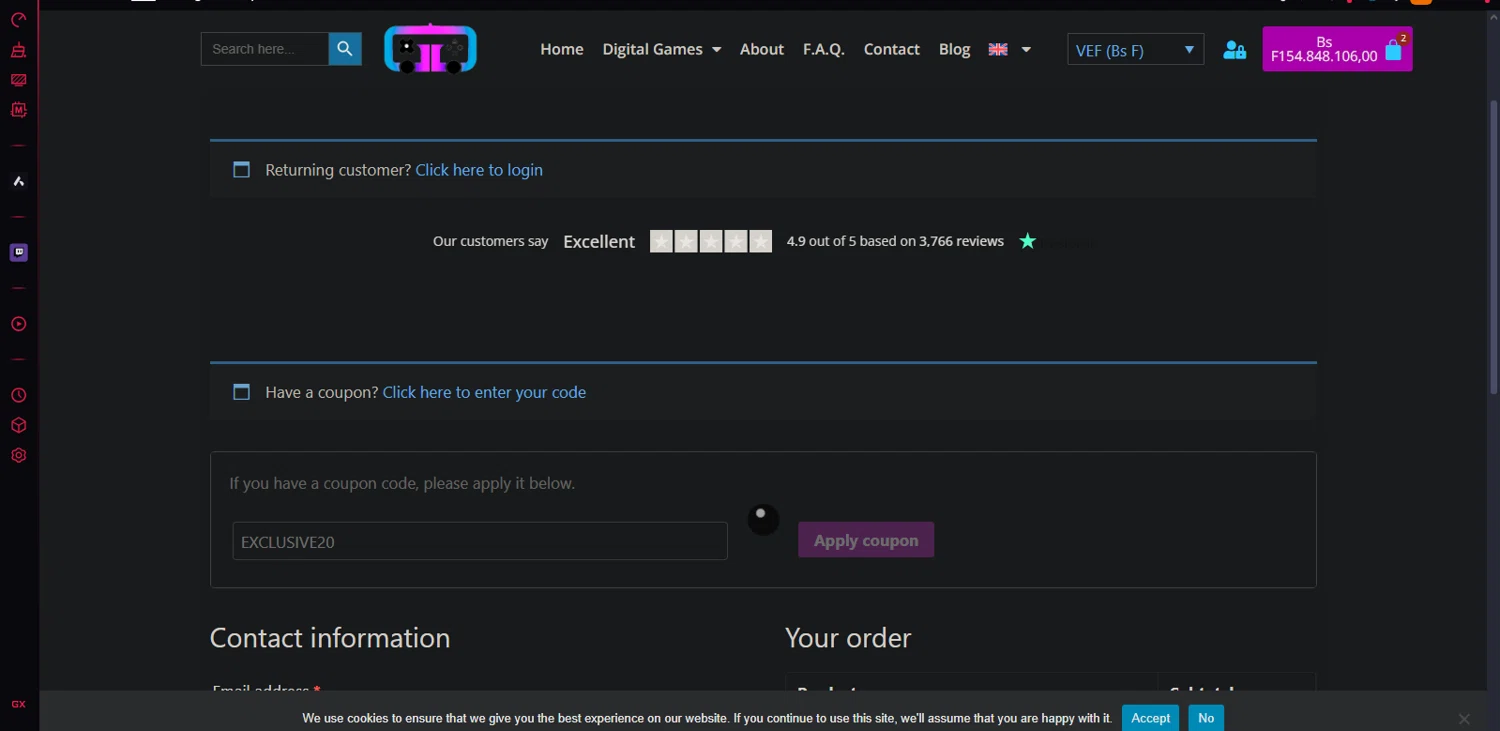Click the window icon beside Returning customer

pos(241,170)
